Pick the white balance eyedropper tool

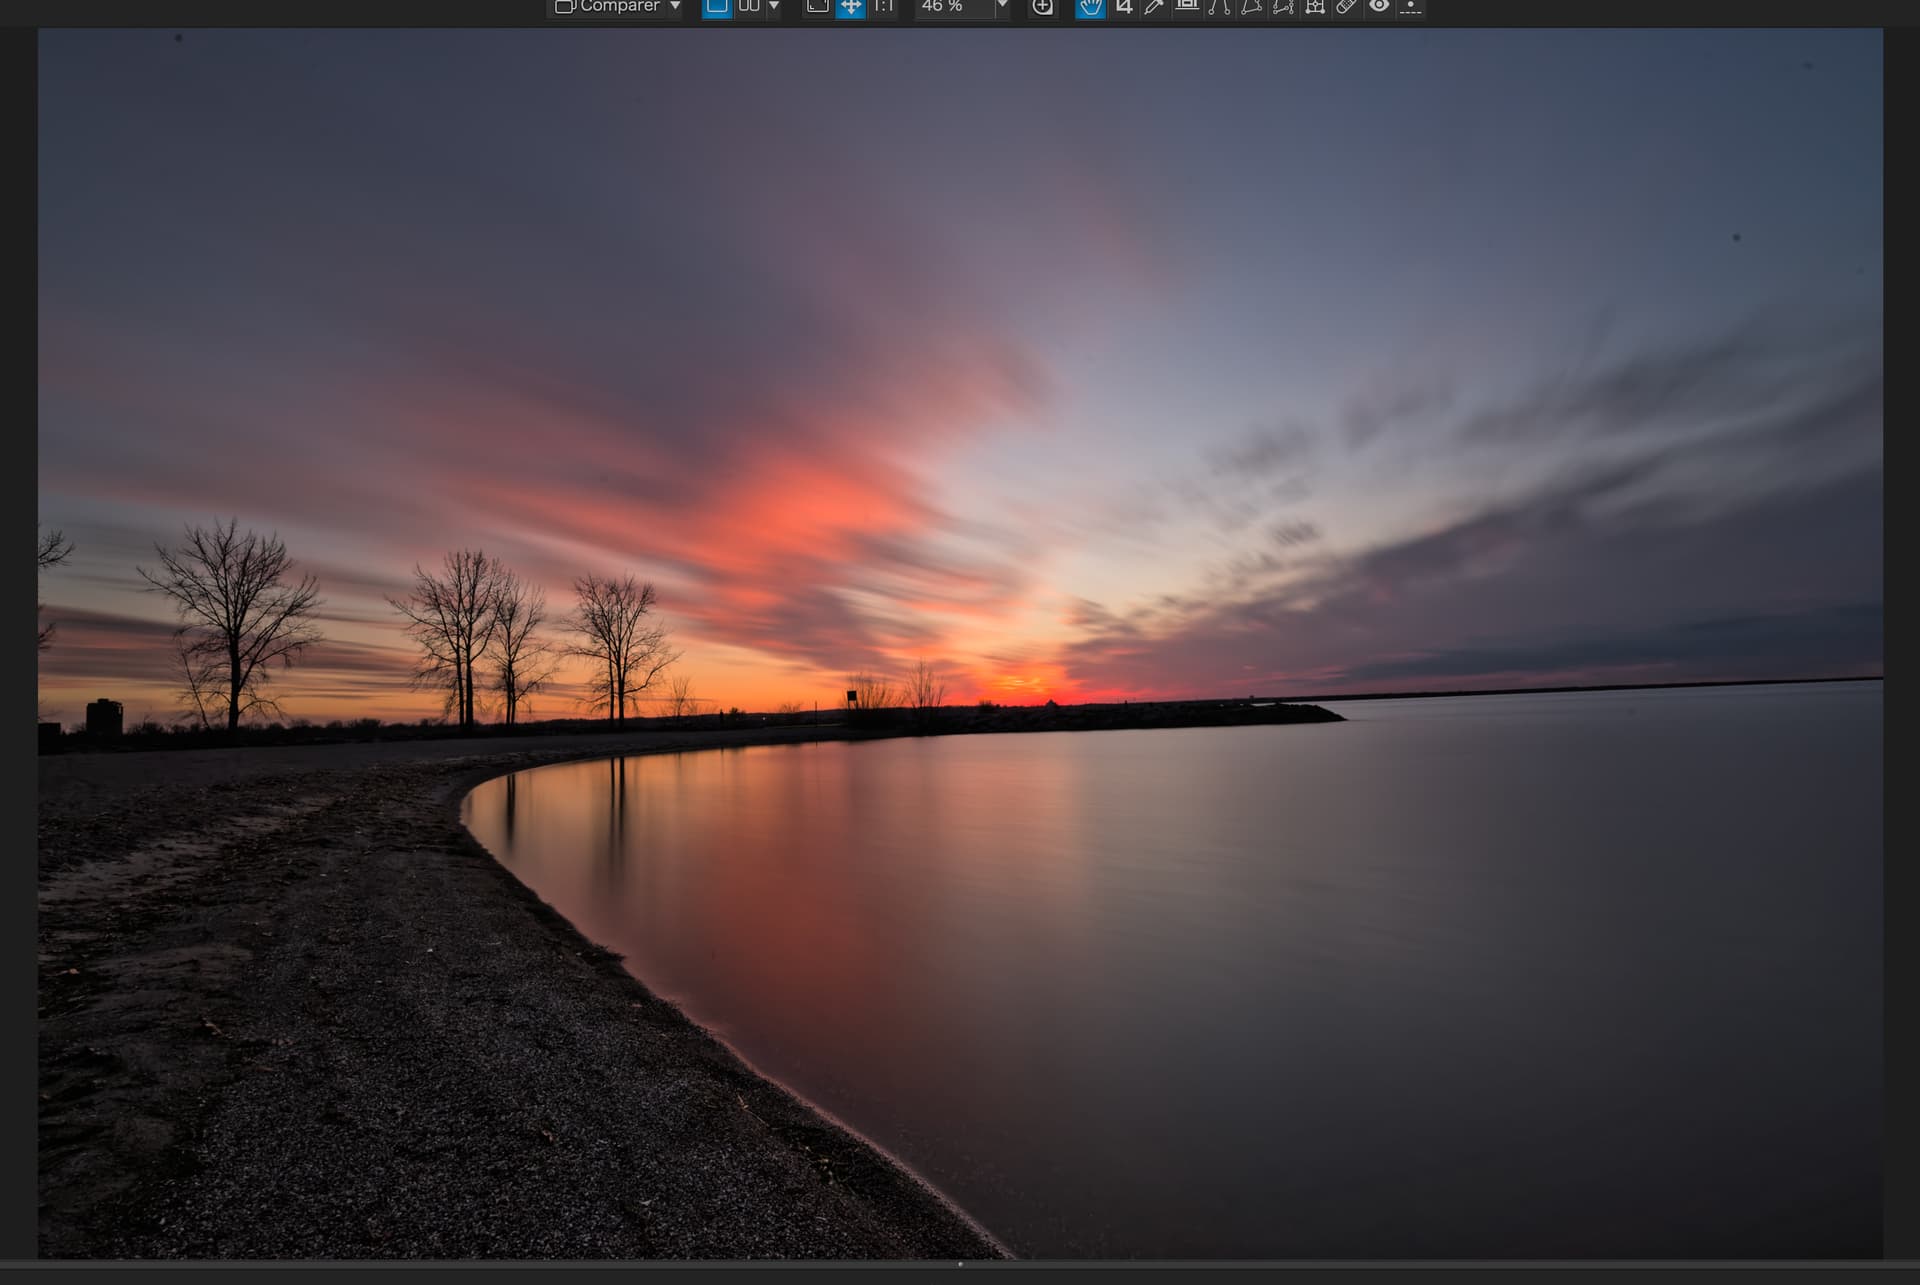click(x=1154, y=7)
